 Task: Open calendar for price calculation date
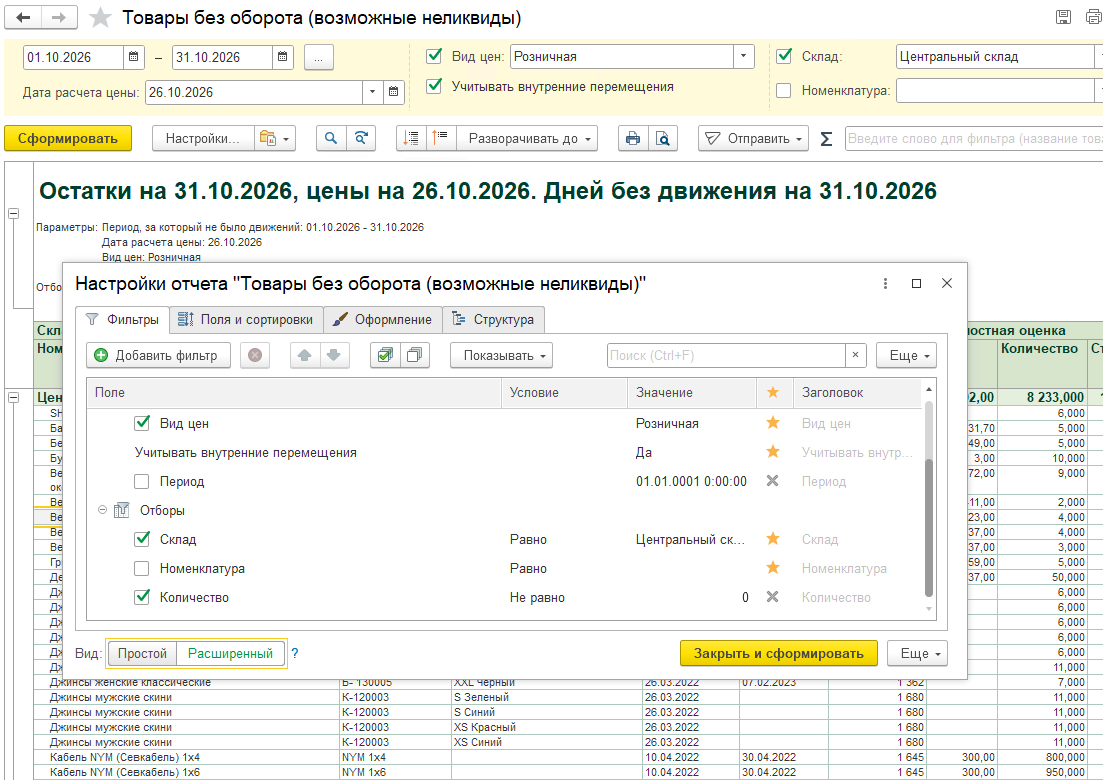394,92
